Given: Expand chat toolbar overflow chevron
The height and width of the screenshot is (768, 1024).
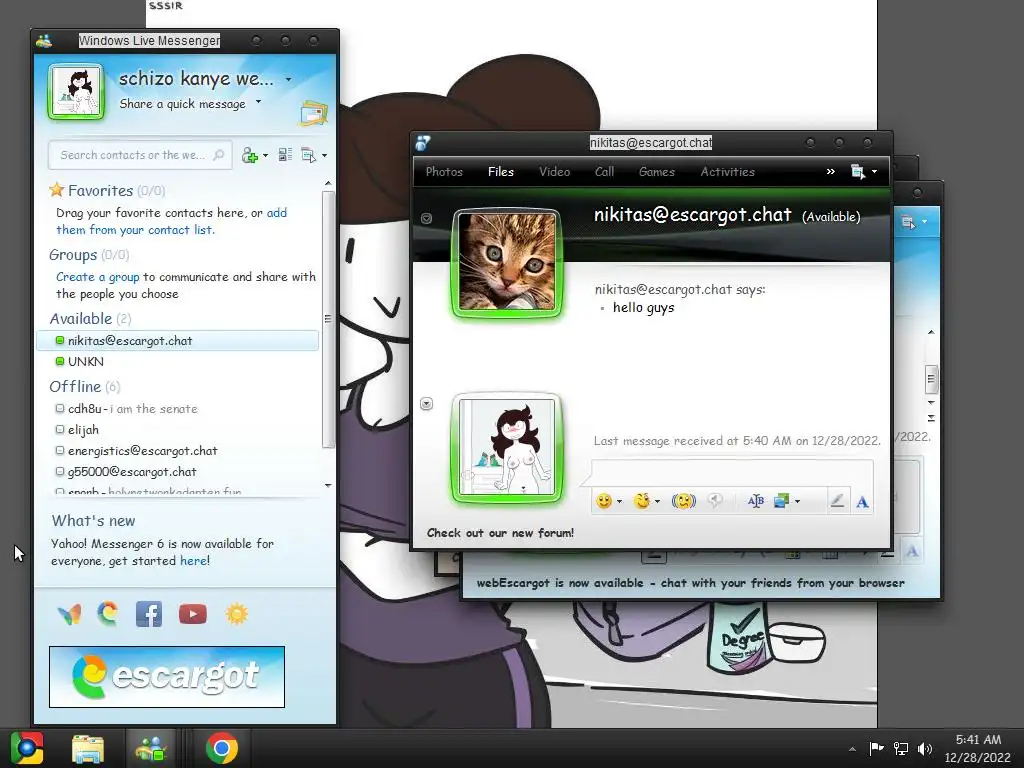Looking at the screenshot, I should (x=831, y=171).
